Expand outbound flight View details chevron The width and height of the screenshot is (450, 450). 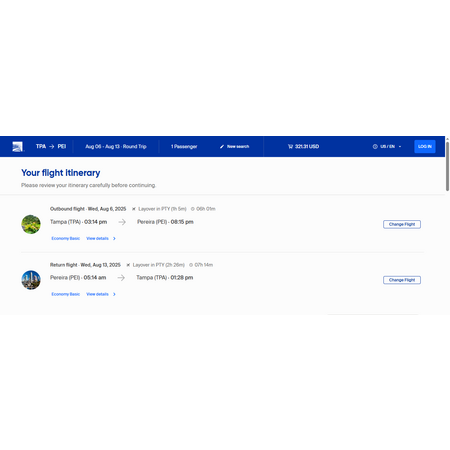114,239
